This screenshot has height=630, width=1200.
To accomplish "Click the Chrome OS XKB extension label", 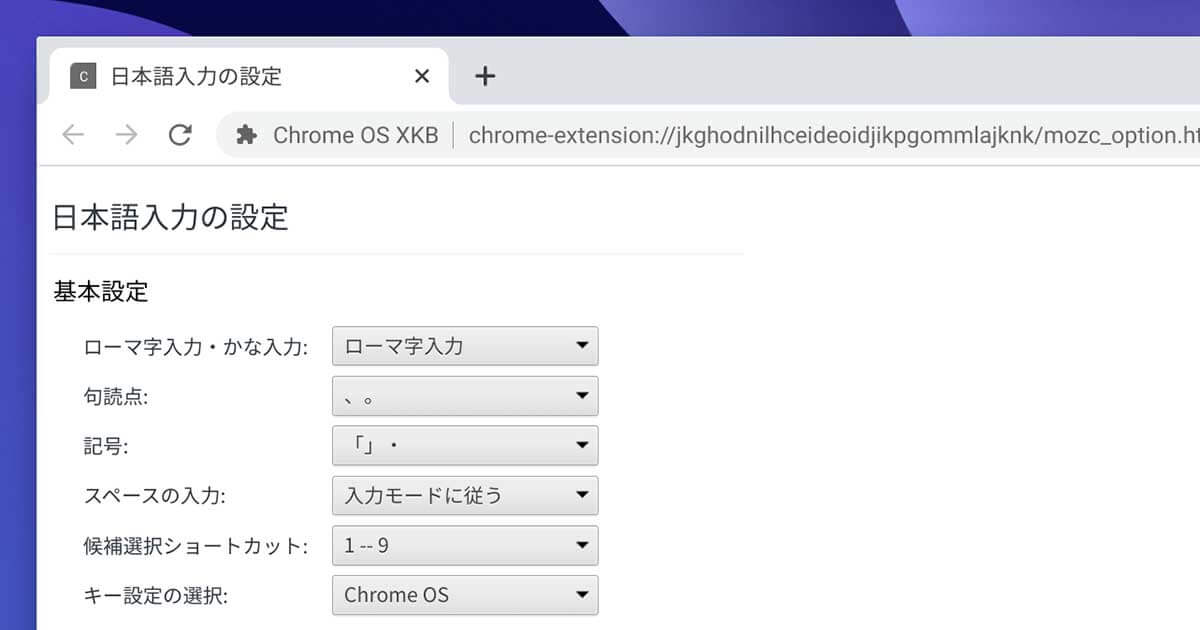I will [357, 135].
